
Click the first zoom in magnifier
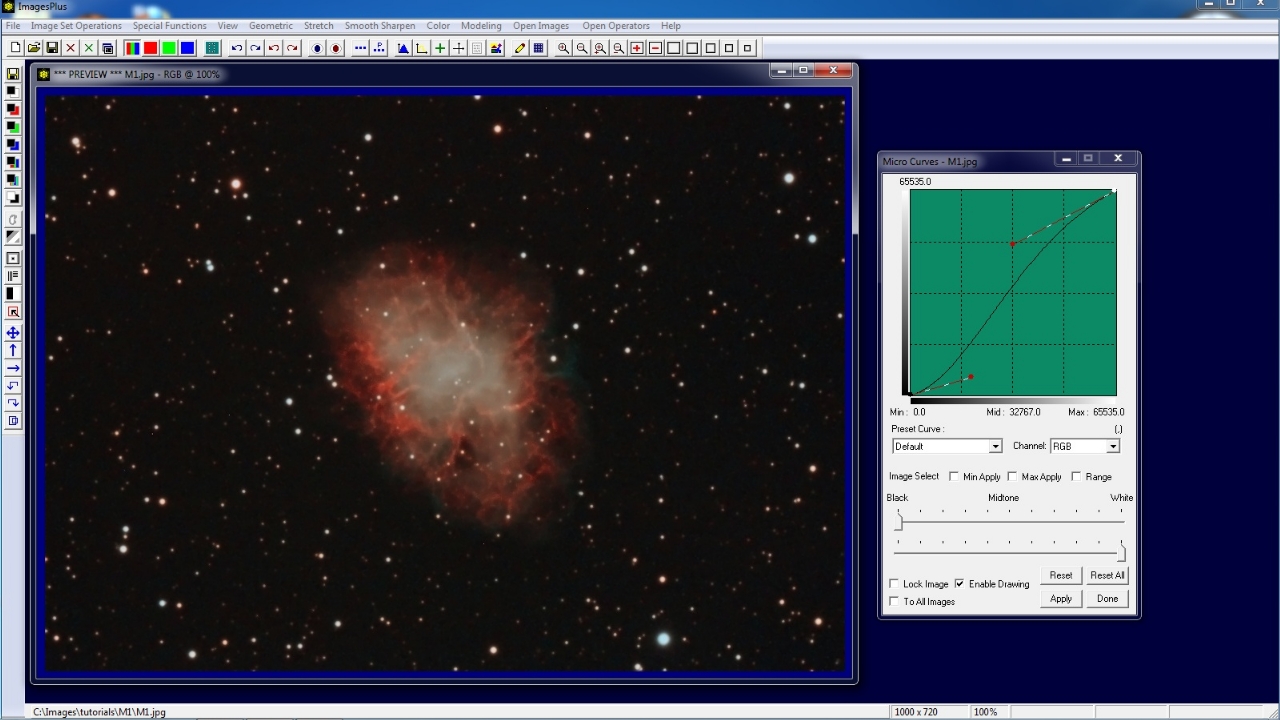564,48
